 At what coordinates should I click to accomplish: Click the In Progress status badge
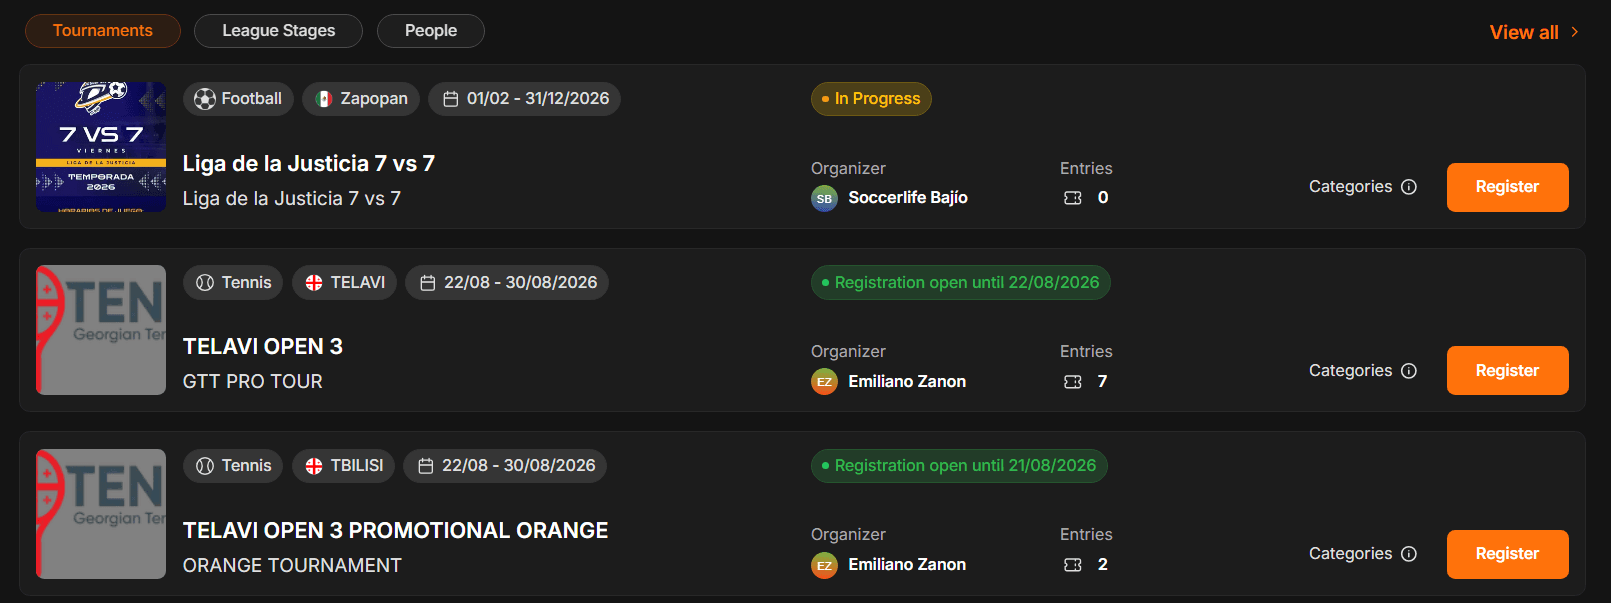871,99
